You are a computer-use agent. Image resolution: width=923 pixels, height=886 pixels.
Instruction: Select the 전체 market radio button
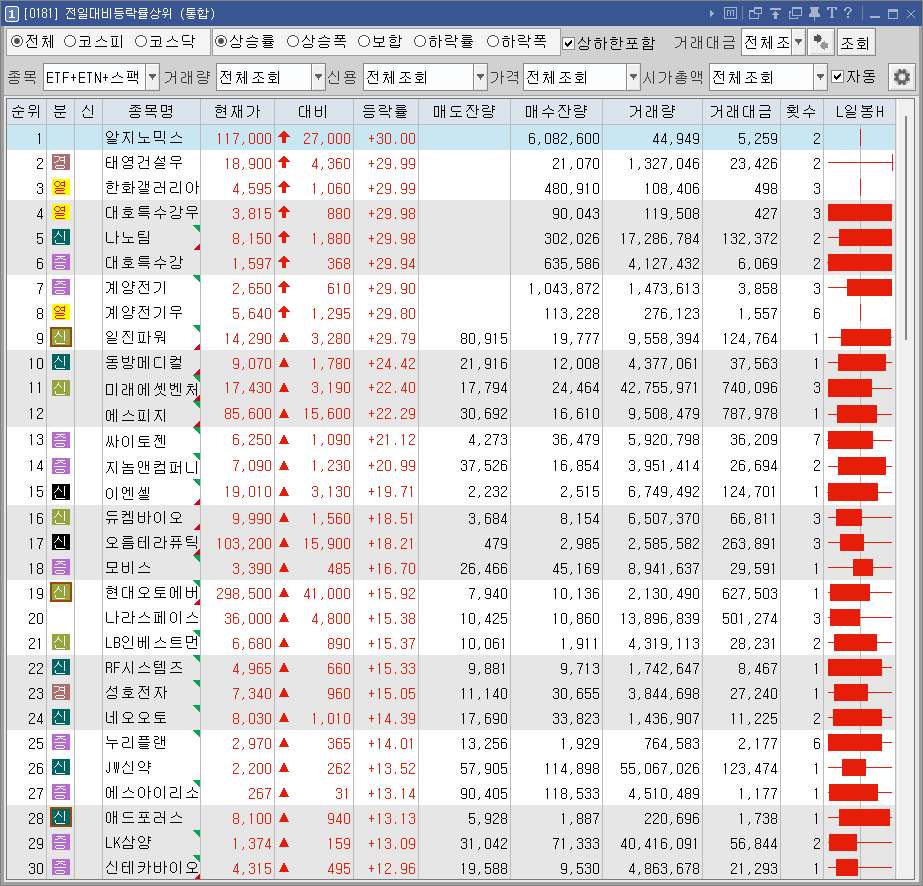pos(17,41)
